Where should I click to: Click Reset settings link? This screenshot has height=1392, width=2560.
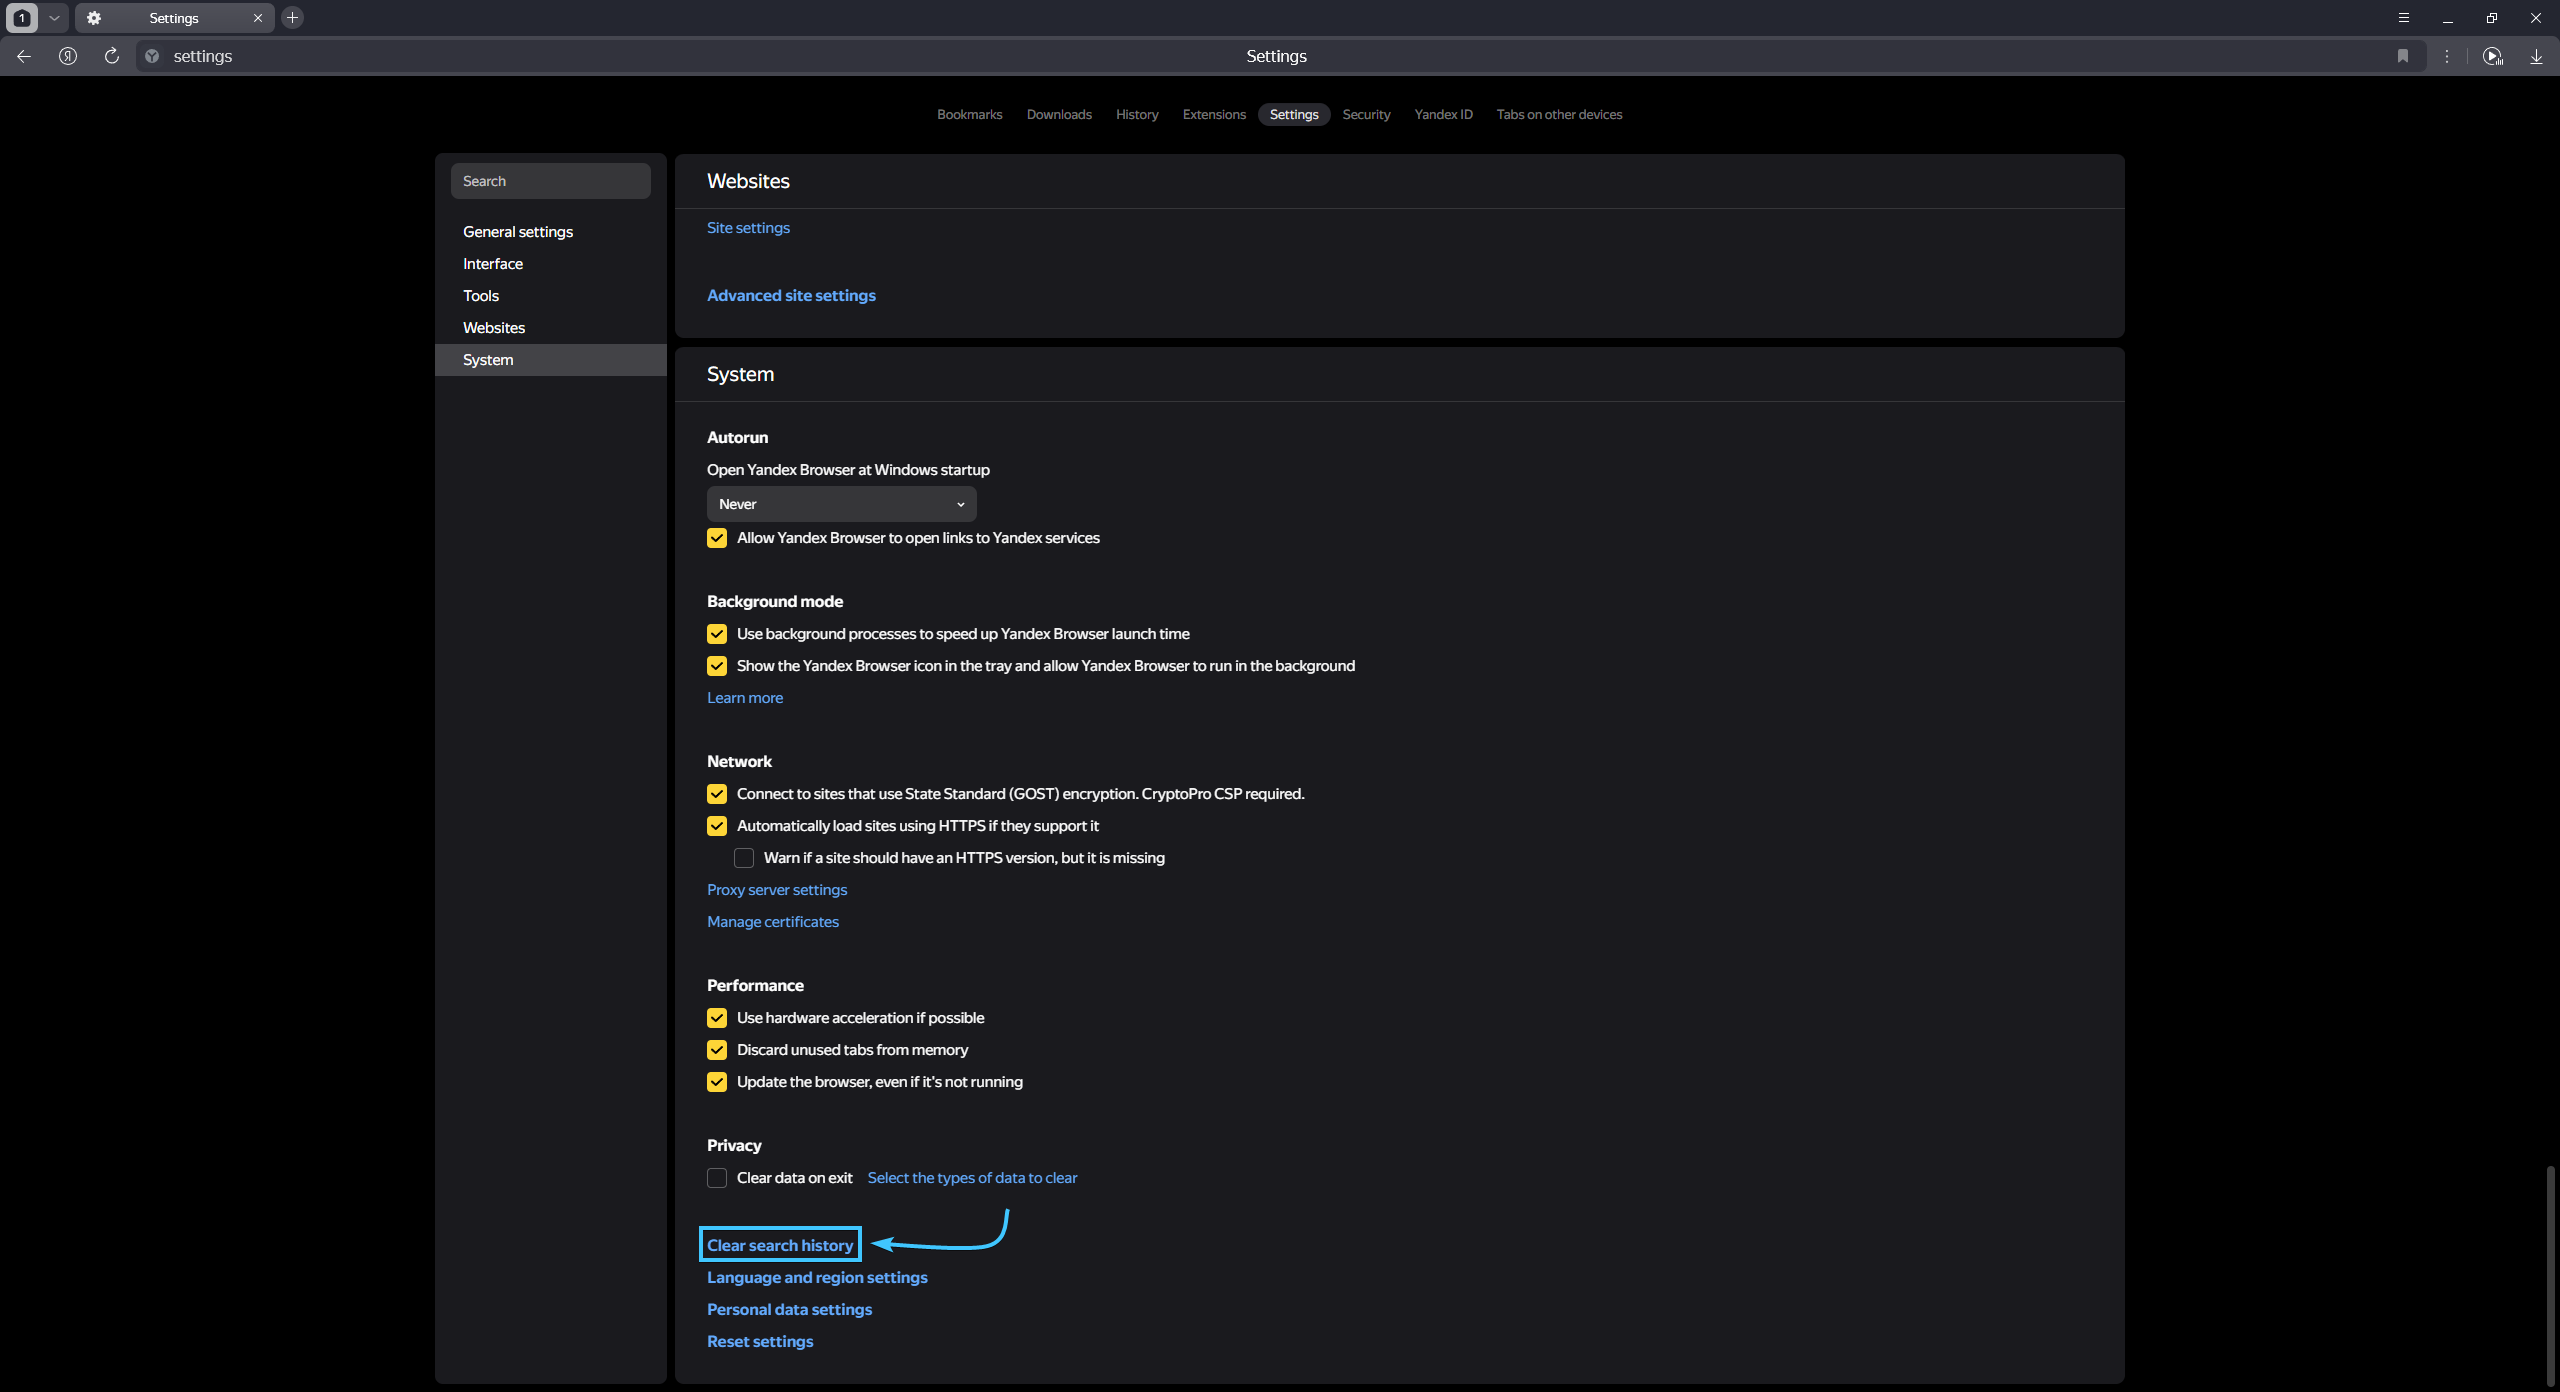pos(760,1341)
